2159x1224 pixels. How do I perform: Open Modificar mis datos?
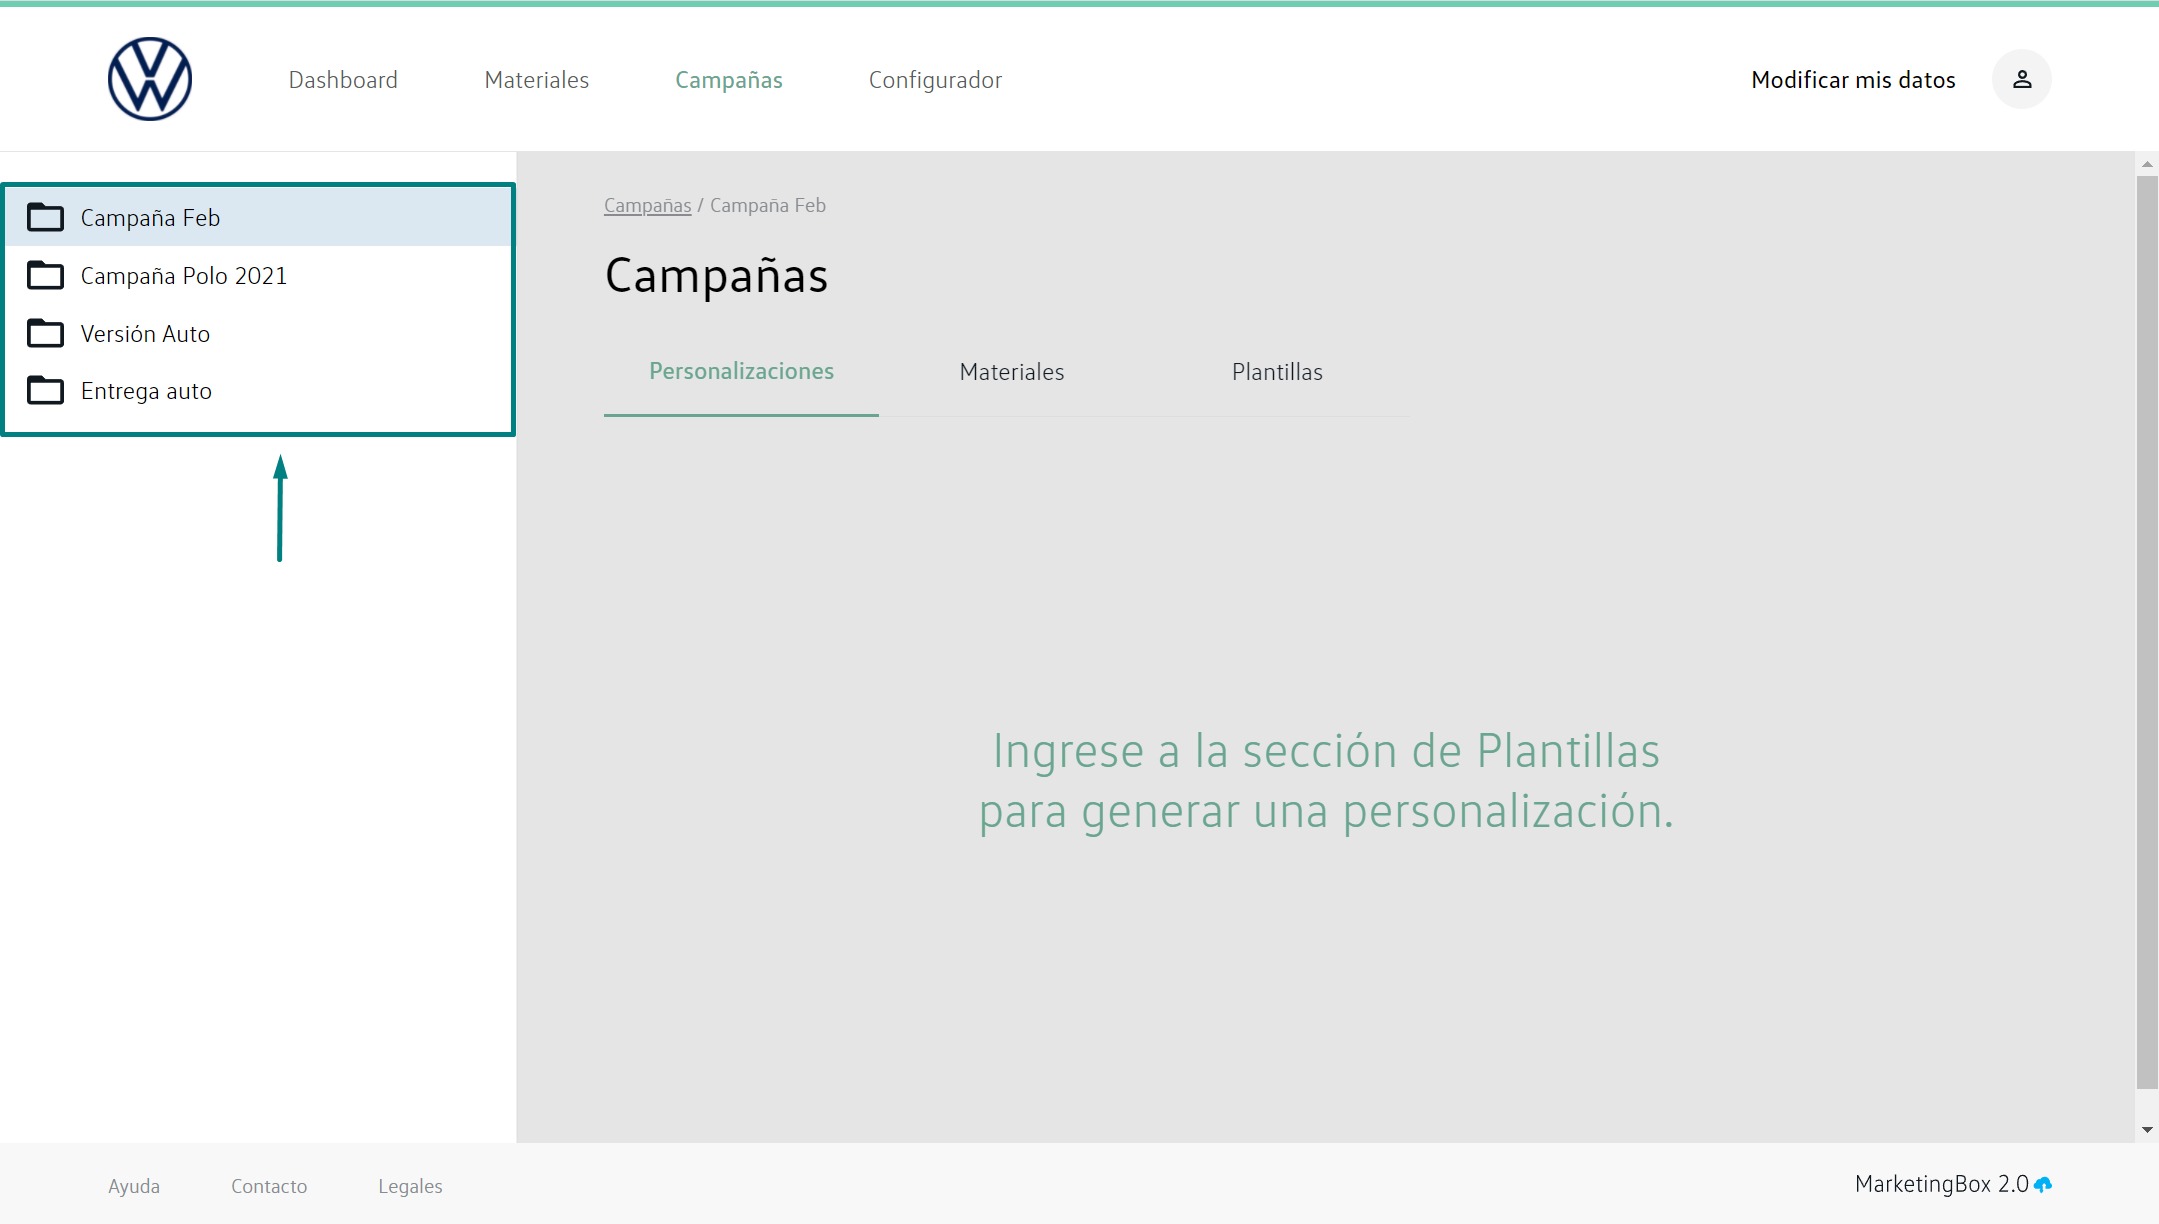point(1852,80)
